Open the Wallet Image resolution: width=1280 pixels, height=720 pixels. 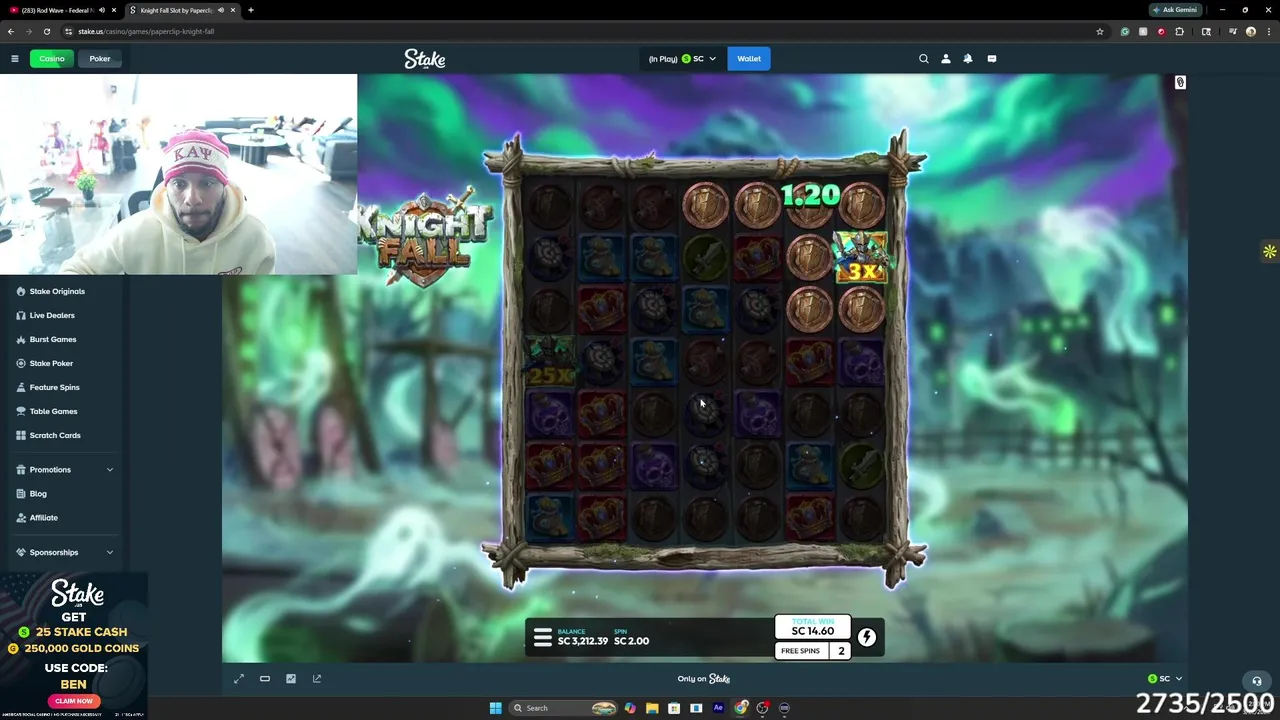(749, 58)
